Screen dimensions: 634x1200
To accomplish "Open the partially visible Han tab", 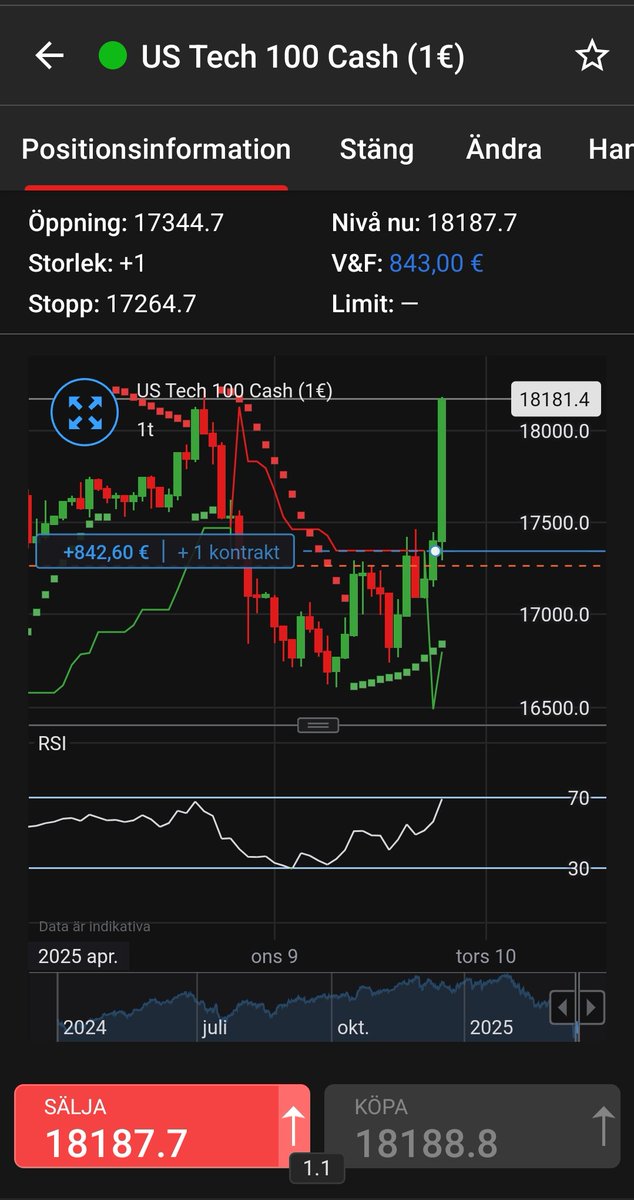I will pyautogui.click(x=610, y=149).
